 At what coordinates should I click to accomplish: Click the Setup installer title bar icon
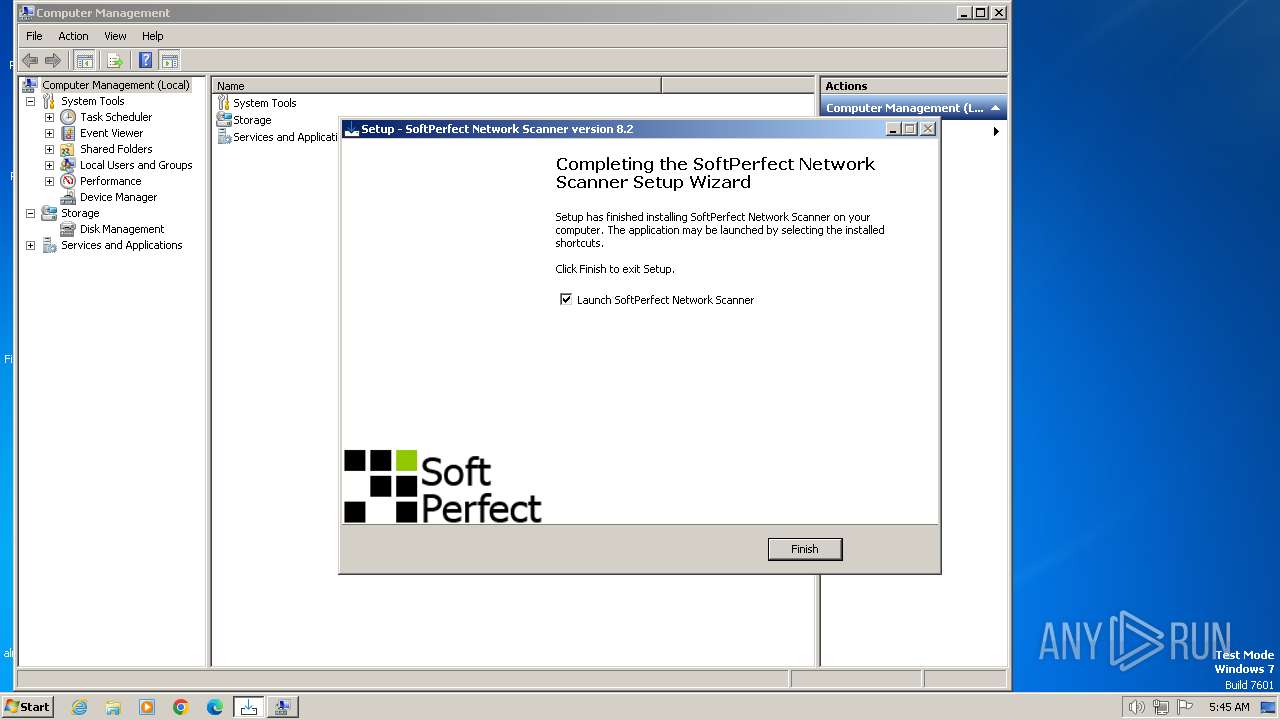(351, 129)
